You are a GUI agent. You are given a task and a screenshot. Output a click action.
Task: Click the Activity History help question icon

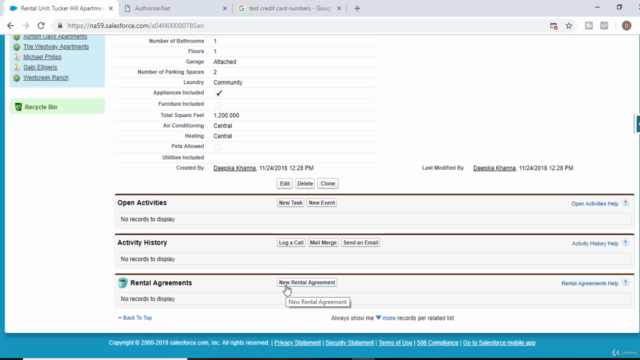625,243
